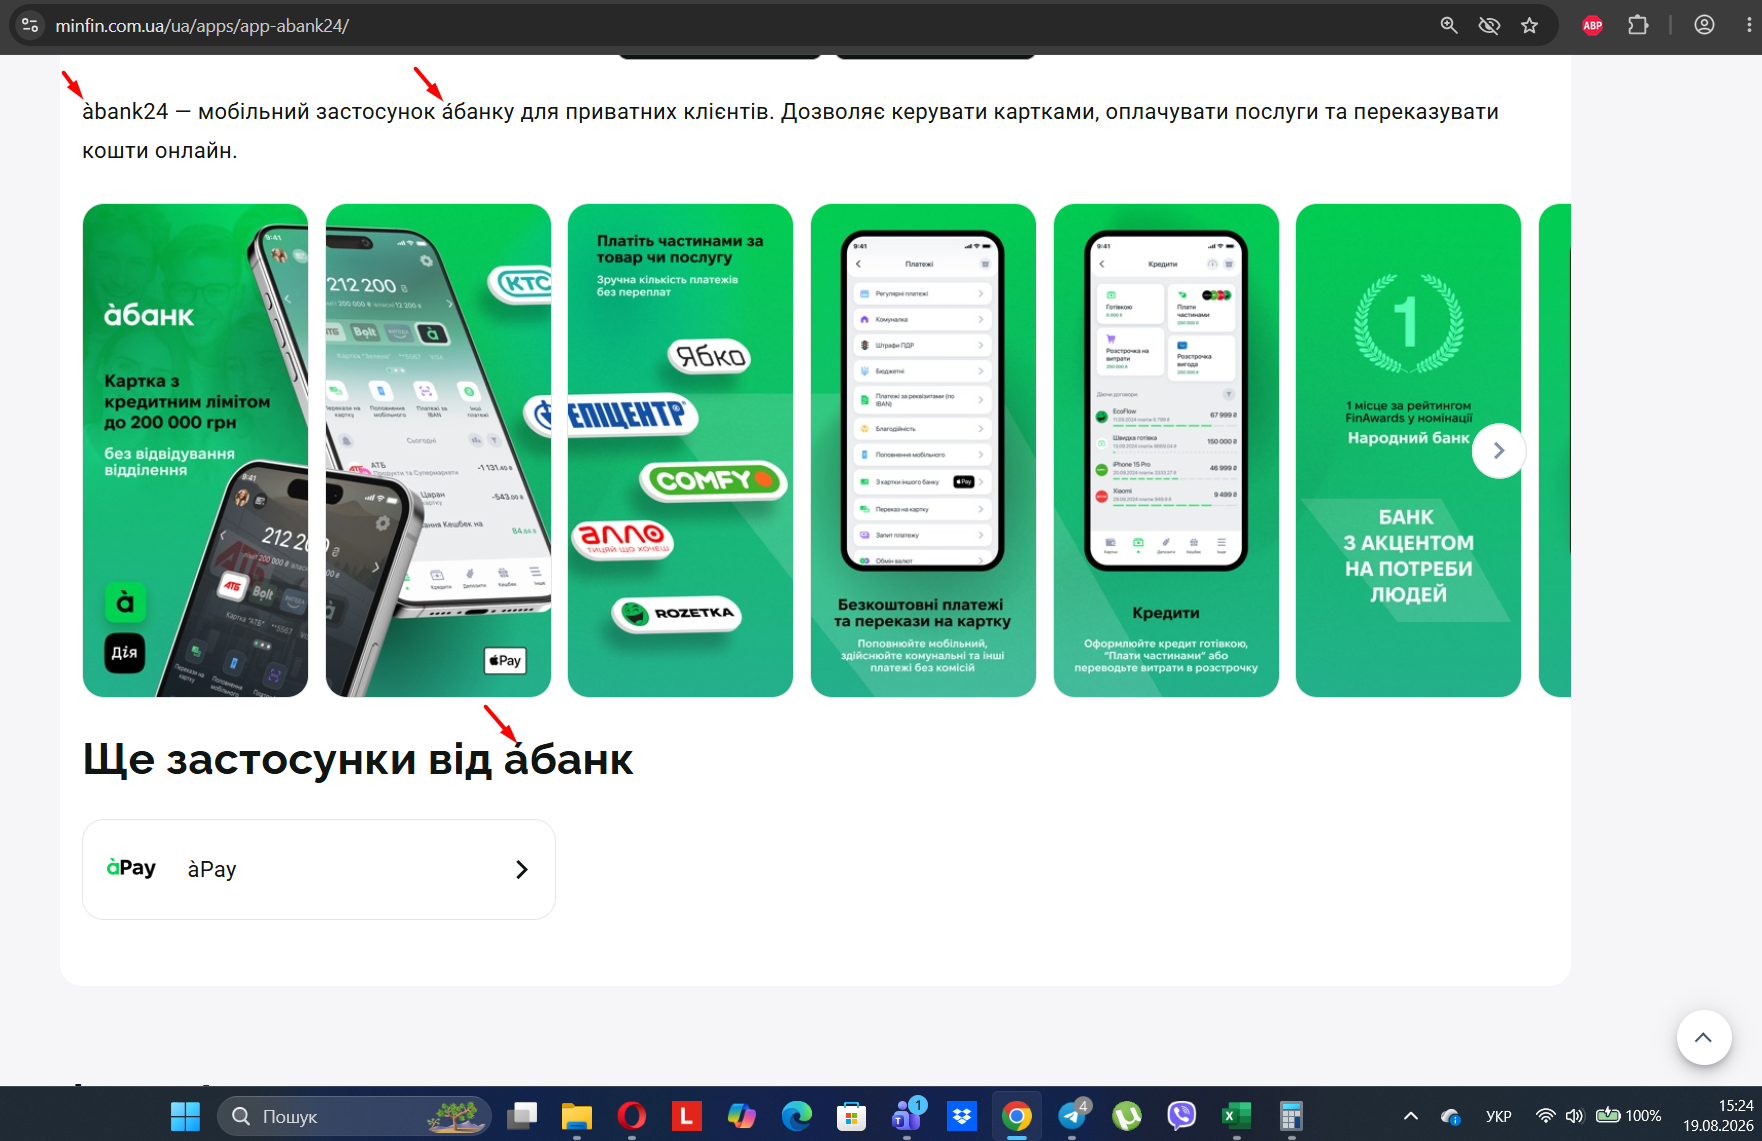Screen dimensions: 1762x1141
Task: Open Dropbox from the taskbar
Action: tap(962, 1116)
